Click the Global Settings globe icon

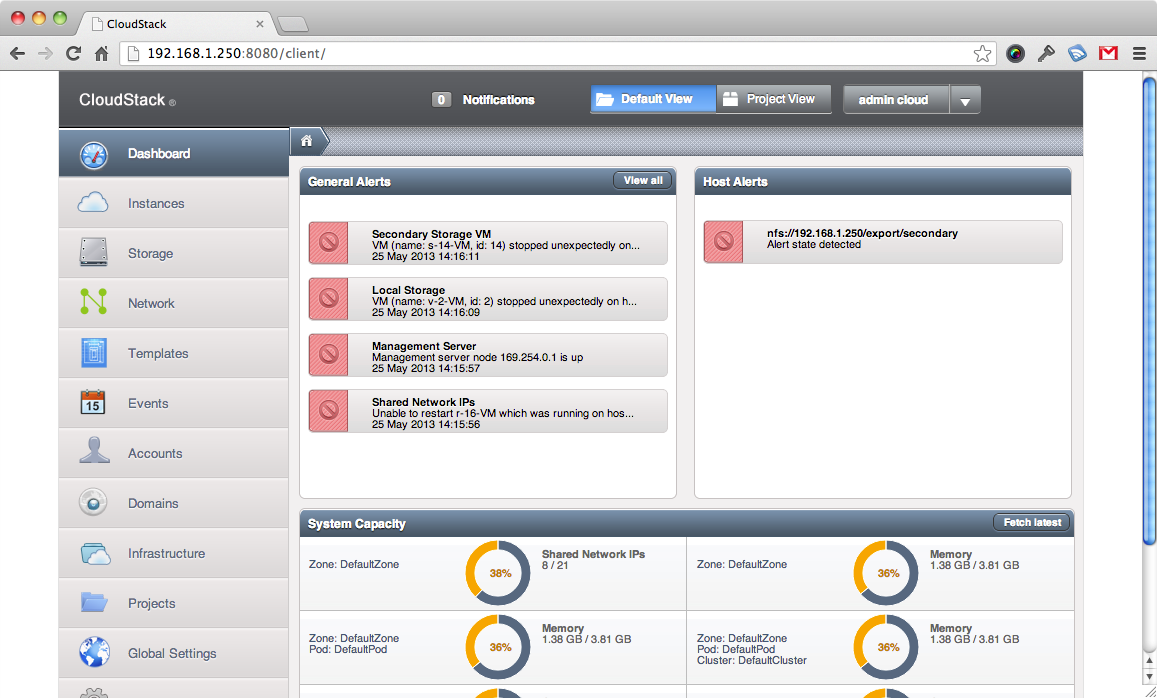[94, 652]
